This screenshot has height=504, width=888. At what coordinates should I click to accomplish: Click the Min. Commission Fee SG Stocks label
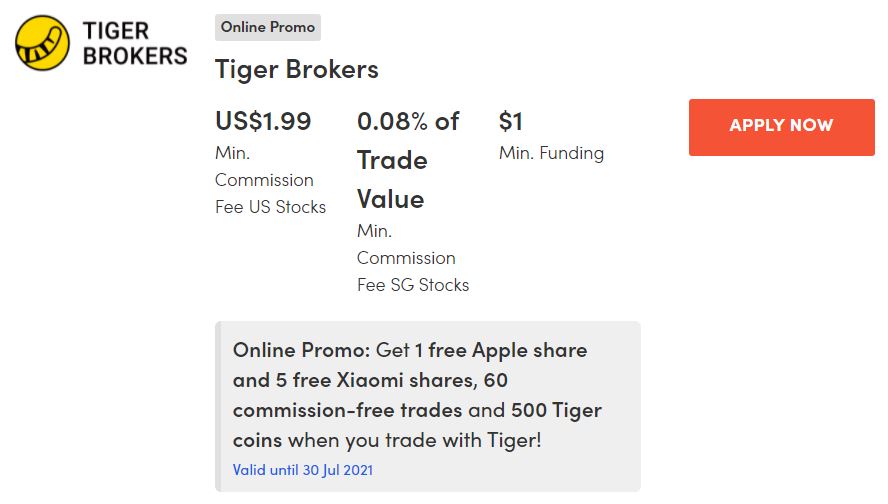click(x=412, y=258)
